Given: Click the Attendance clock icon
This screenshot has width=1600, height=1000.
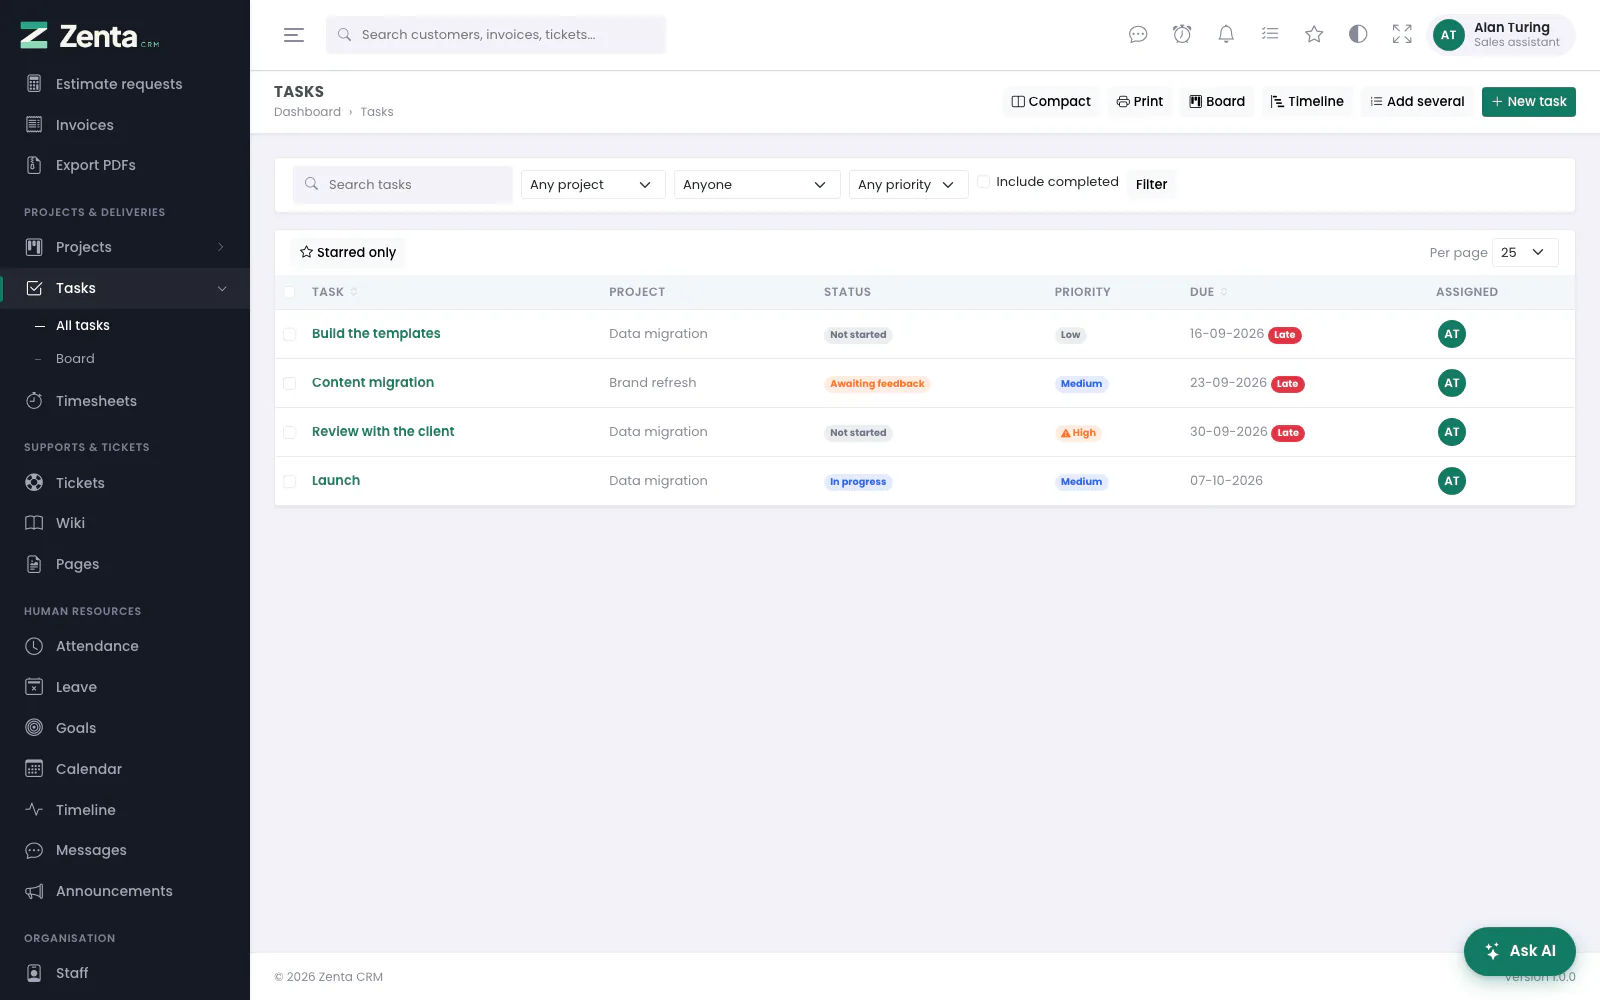Looking at the screenshot, I should tap(34, 646).
